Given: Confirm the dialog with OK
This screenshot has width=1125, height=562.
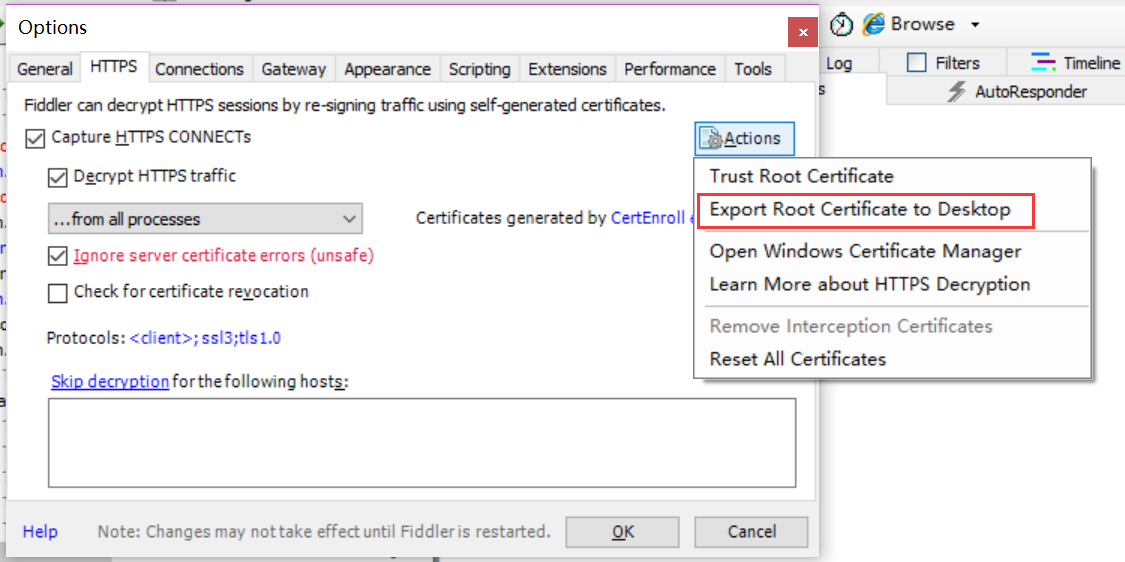Looking at the screenshot, I should click(x=623, y=532).
